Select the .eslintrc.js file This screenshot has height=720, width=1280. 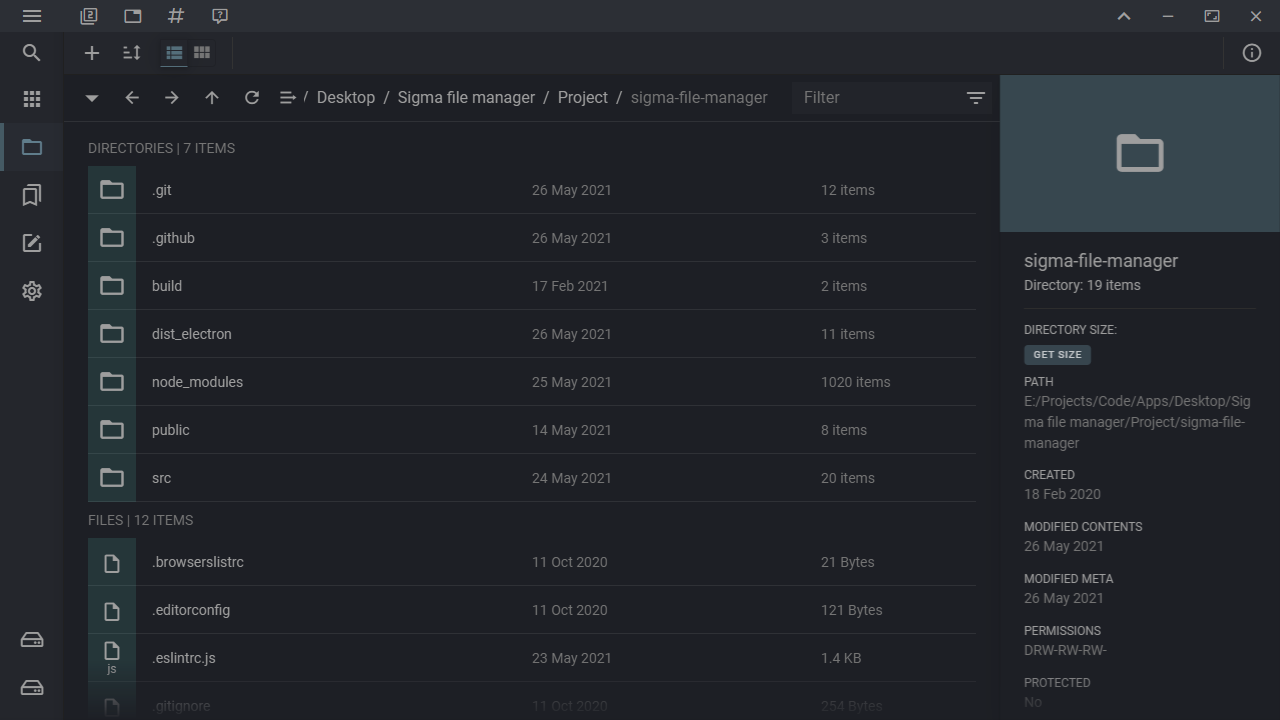pyautogui.click(x=532, y=658)
